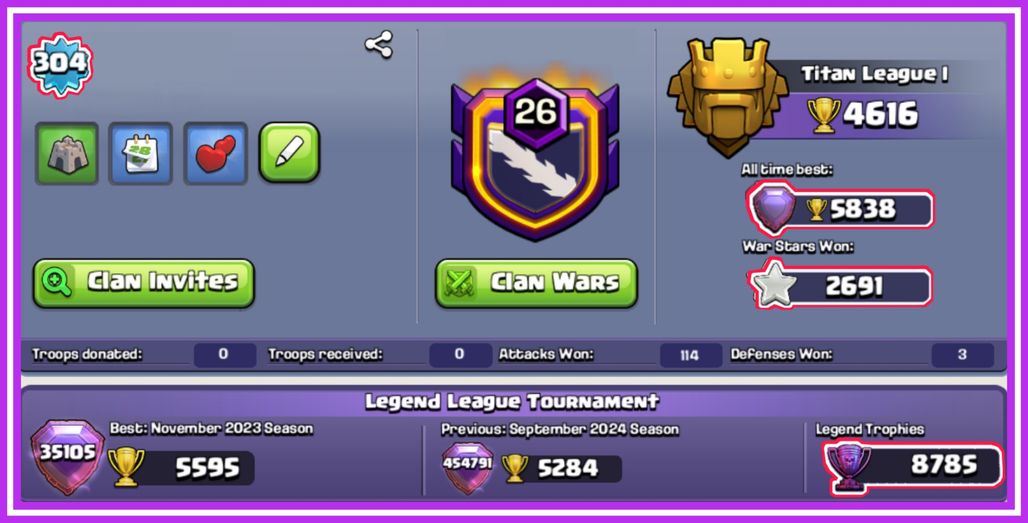Open the clan castle icon button
The height and width of the screenshot is (523, 1028).
67,153
